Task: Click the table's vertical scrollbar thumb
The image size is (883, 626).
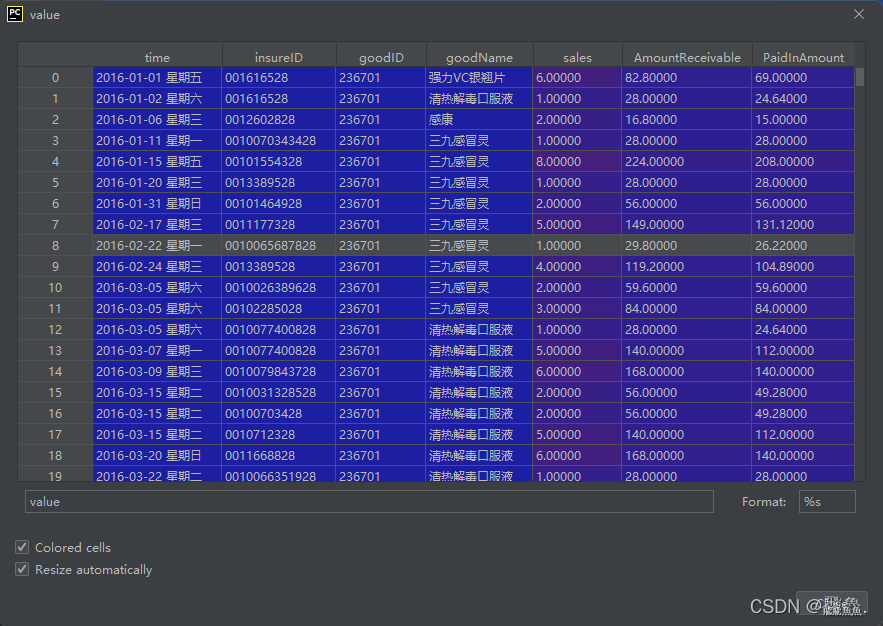Action: 859,77
